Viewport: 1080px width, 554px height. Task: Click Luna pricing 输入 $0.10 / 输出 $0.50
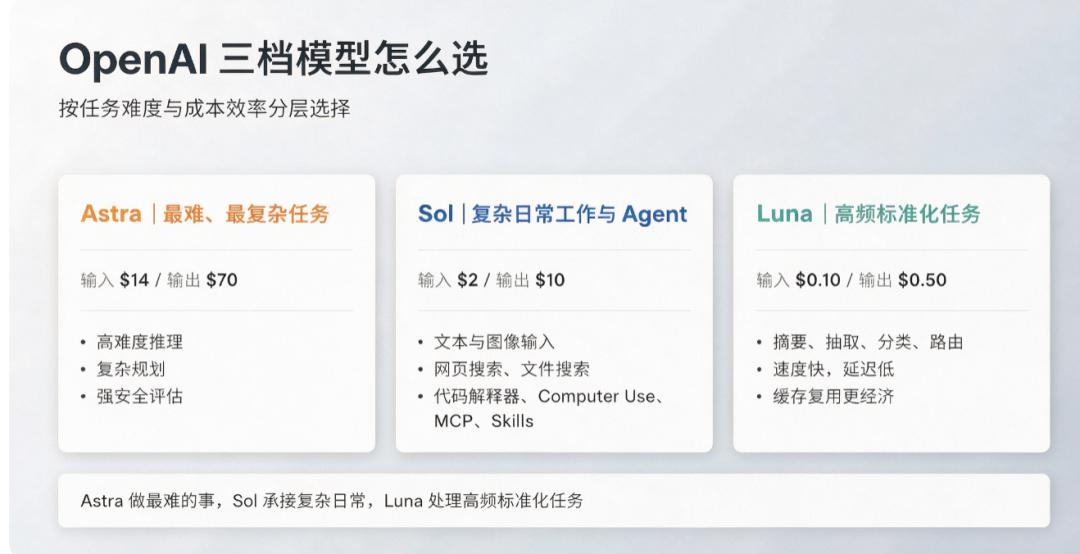851,280
